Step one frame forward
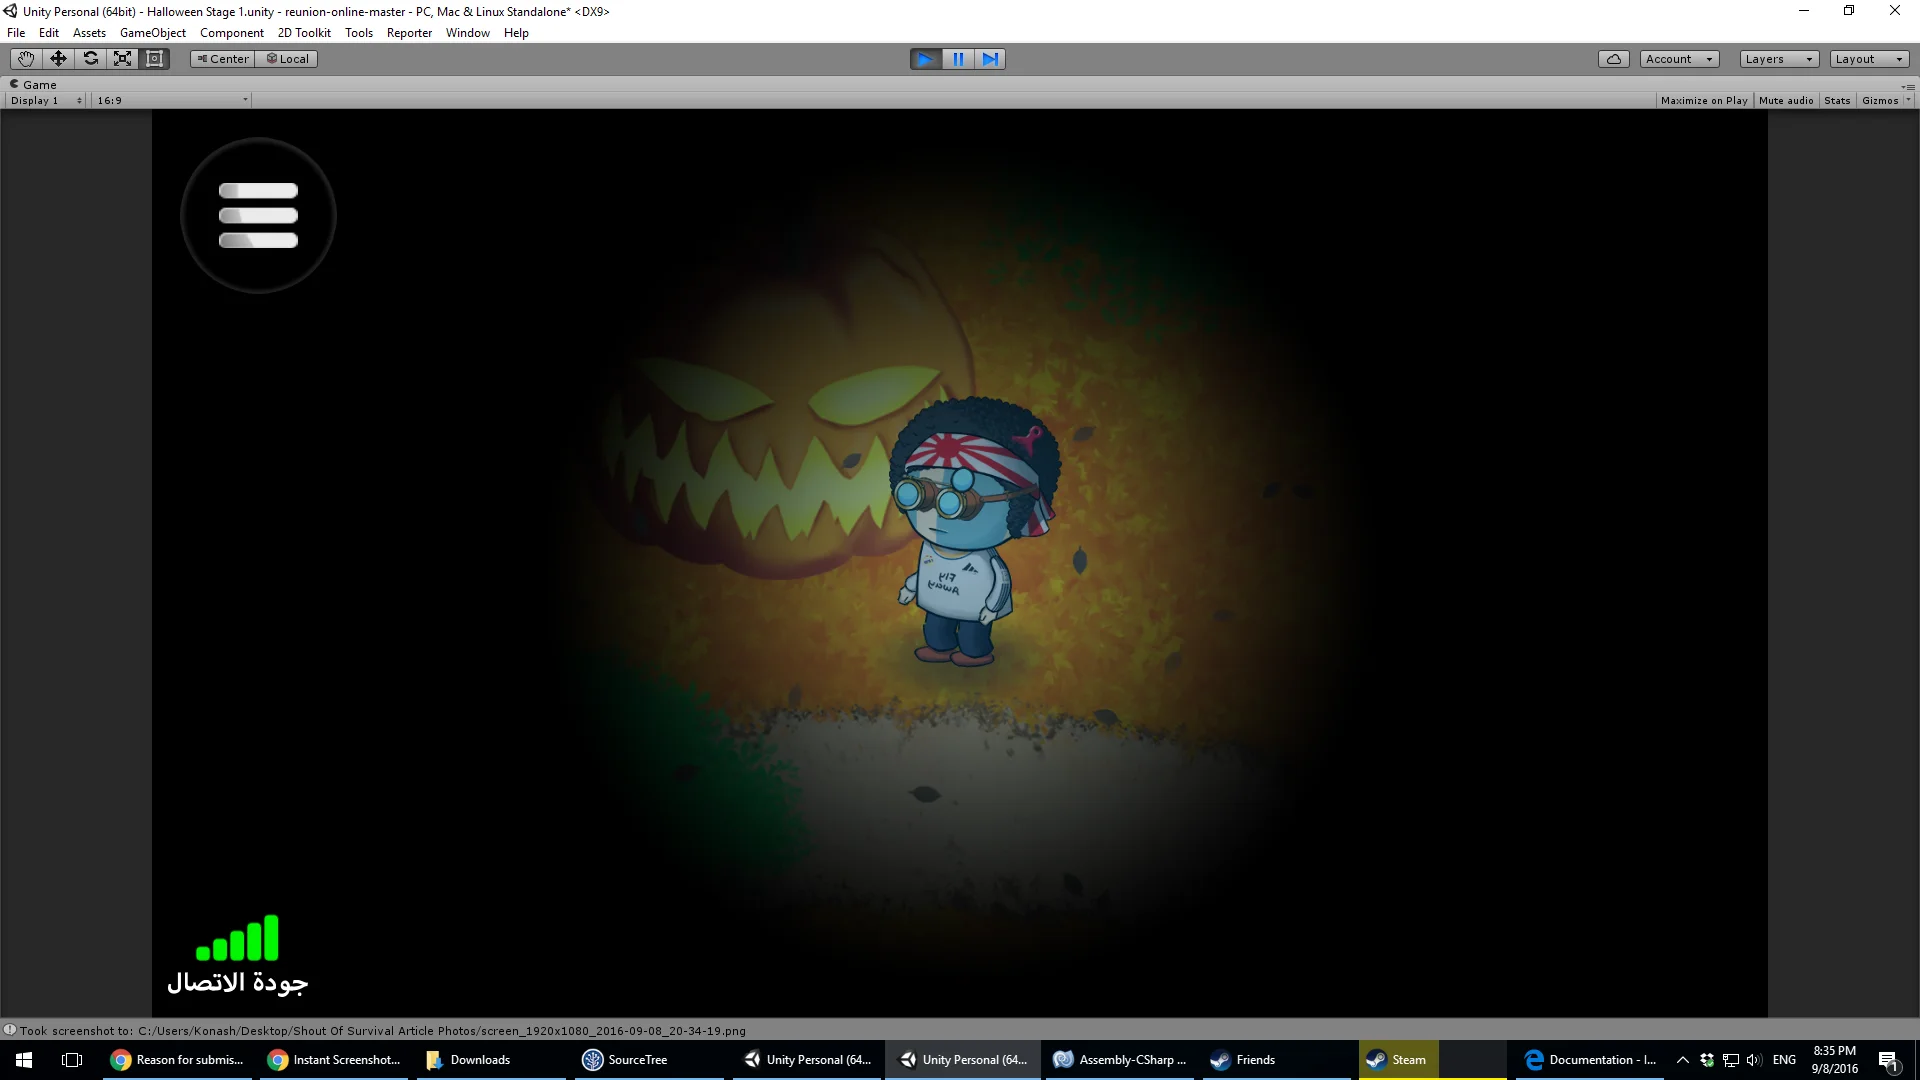The image size is (1920, 1080). pos(990,59)
